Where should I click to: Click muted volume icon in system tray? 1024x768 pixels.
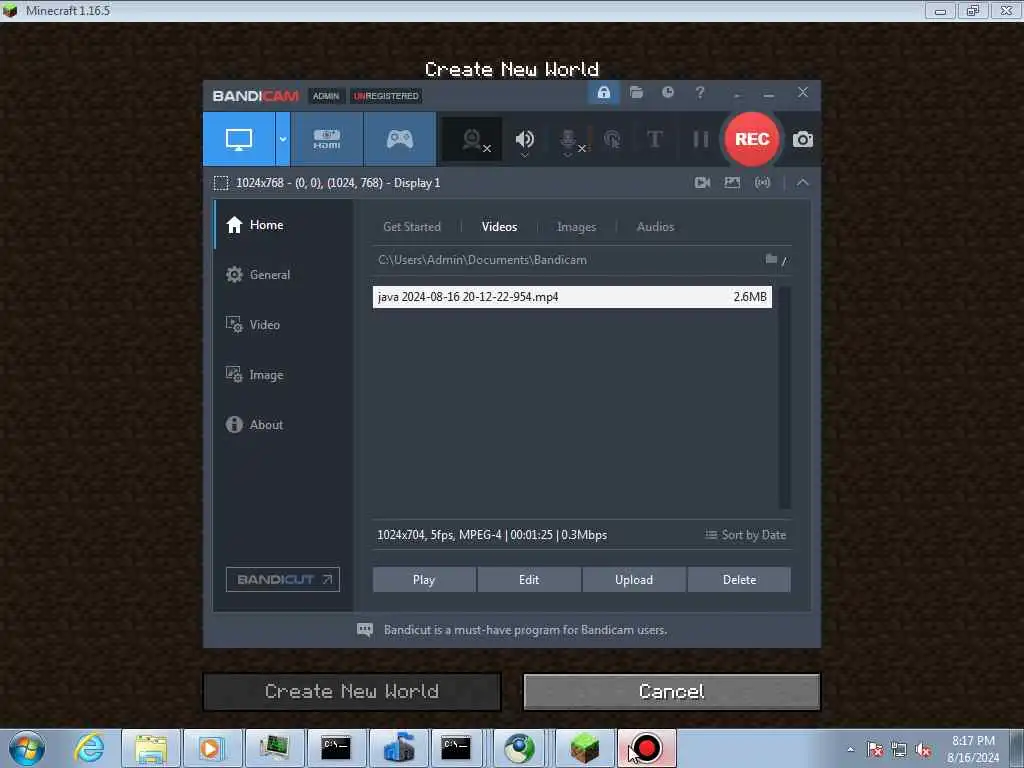923,750
